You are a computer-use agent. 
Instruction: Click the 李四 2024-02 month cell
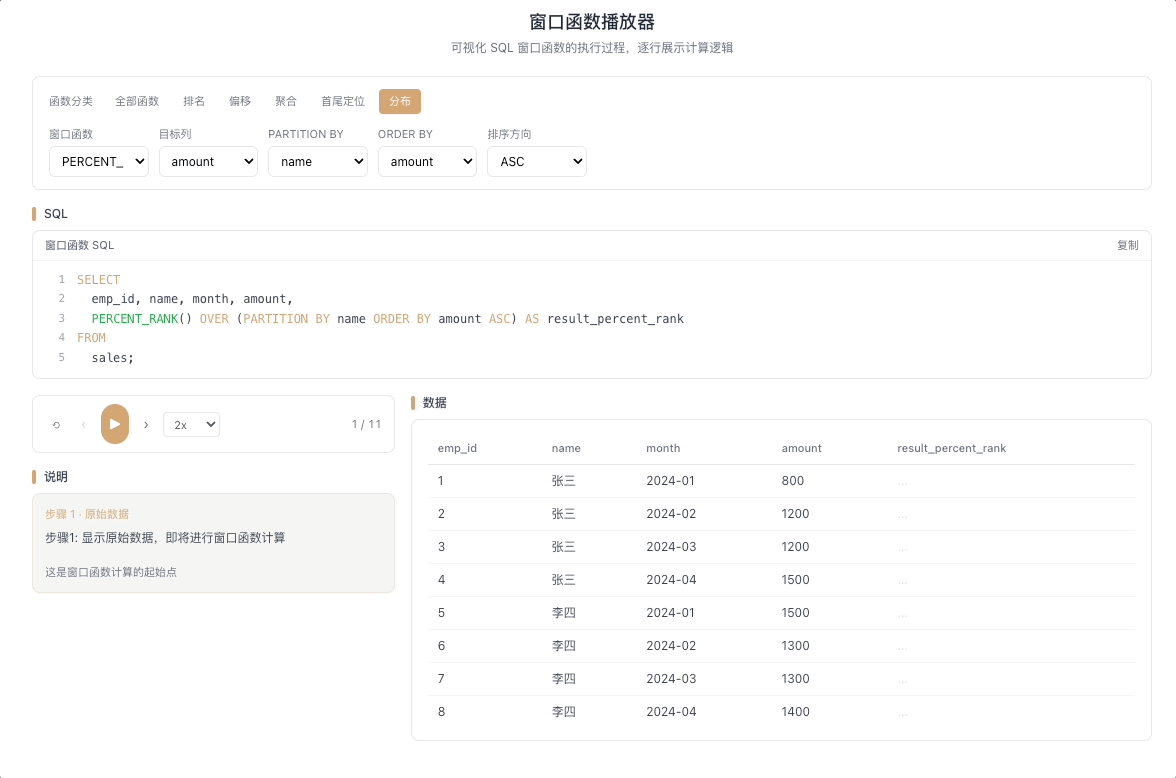[671, 646]
